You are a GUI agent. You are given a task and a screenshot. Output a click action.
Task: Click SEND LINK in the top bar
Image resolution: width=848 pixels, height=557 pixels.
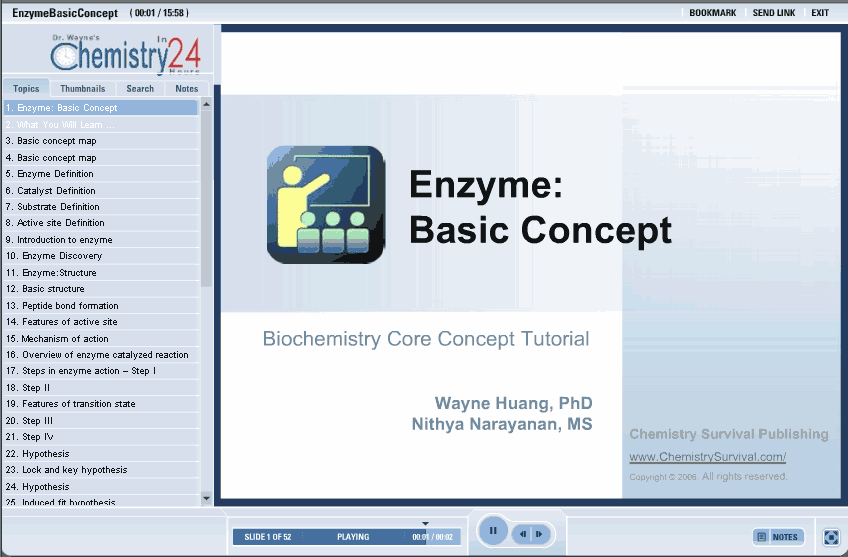pyautogui.click(x=774, y=13)
